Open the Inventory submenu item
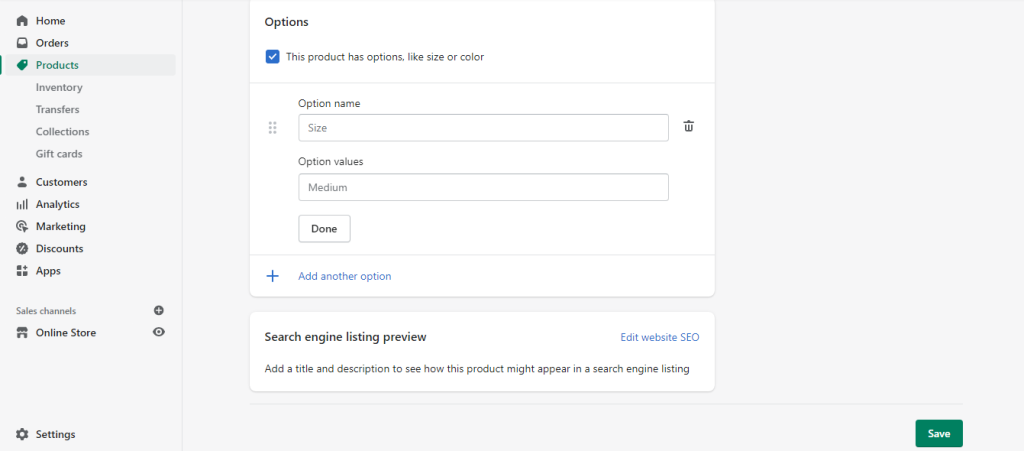This screenshot has height=451, width=1024. (59, 87)
